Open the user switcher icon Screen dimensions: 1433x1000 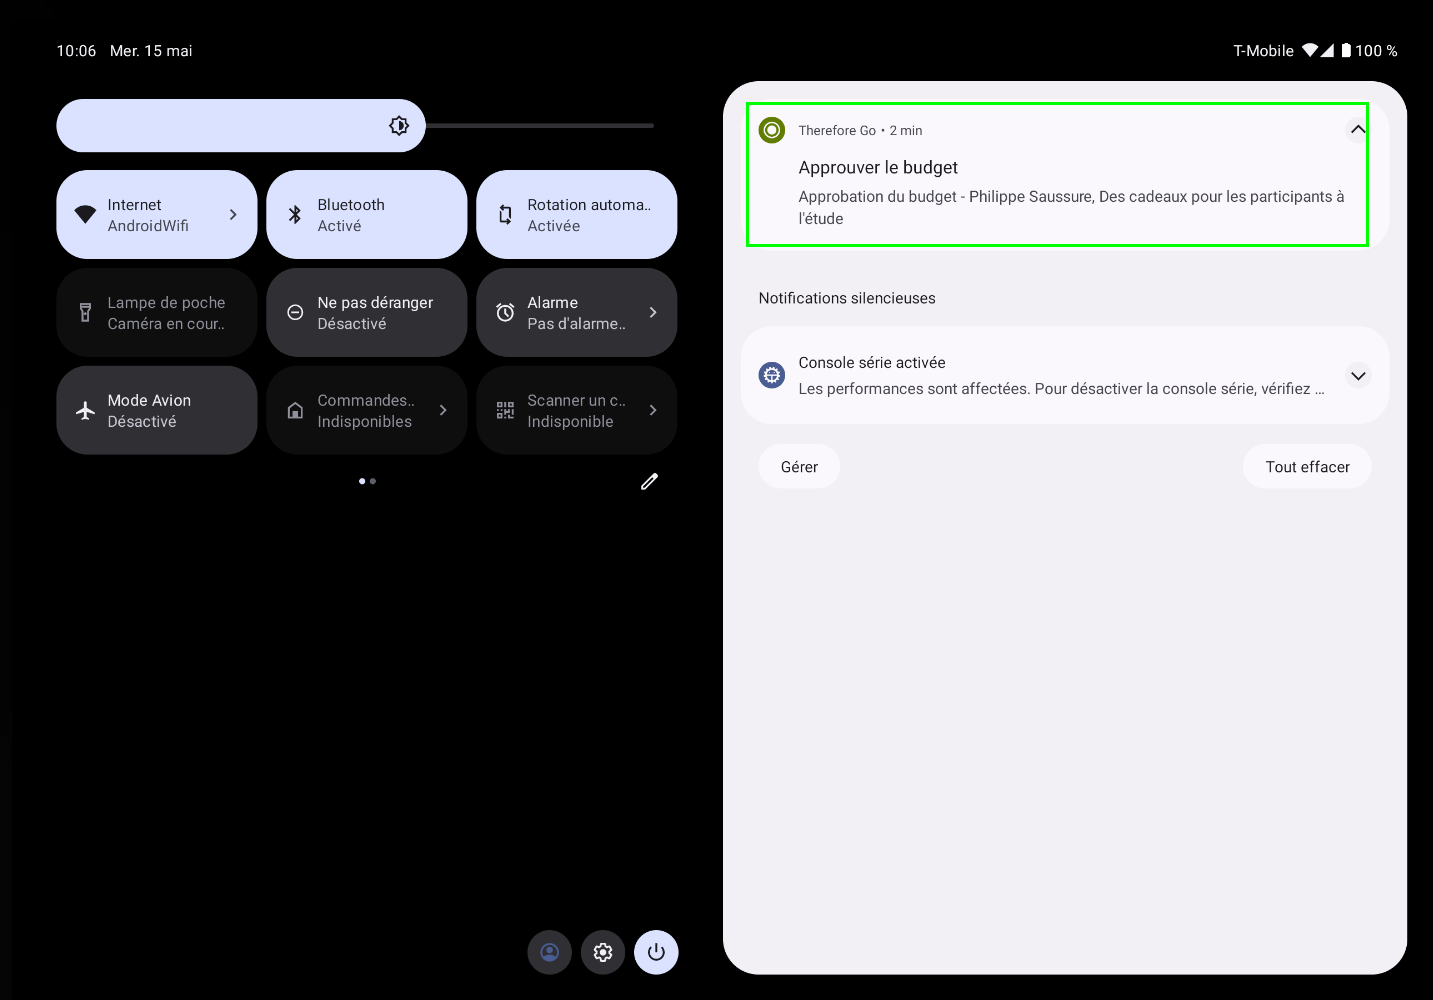(550, 952)
